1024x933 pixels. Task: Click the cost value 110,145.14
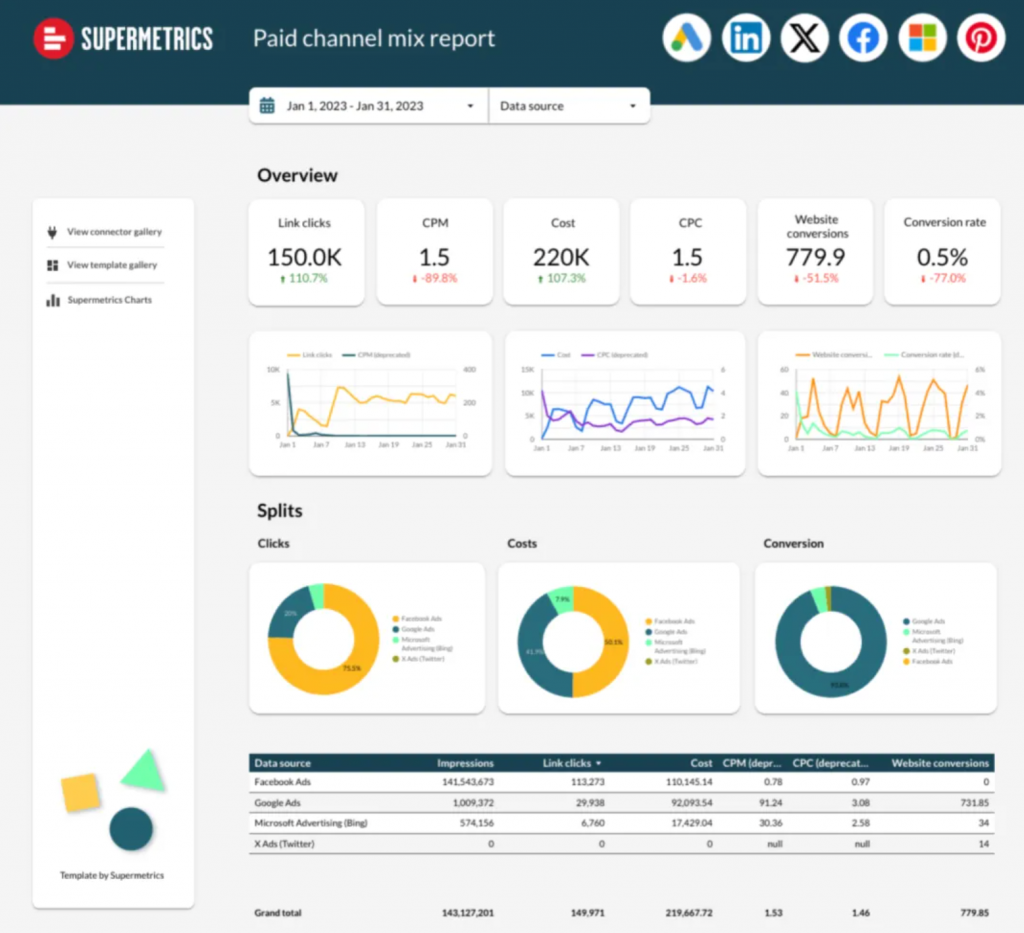[x=689, y=782]
